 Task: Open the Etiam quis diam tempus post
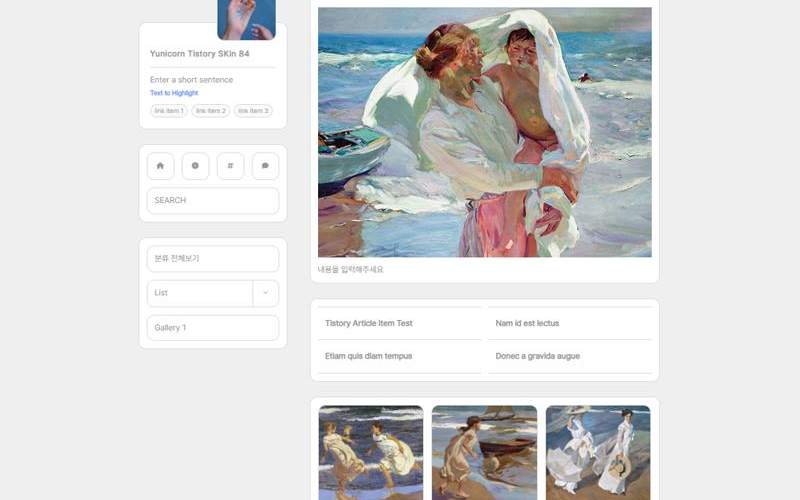tap(369, 356)
